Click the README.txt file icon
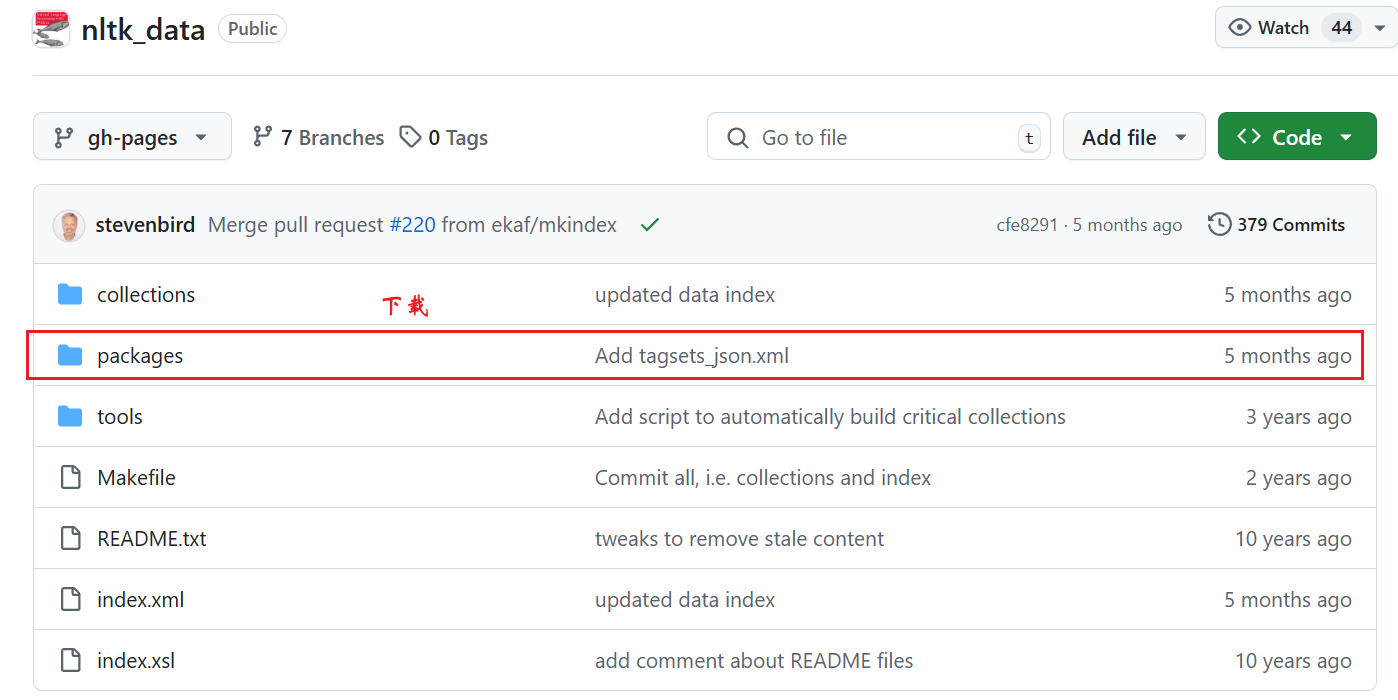 pyautogui.click(x=70, y=538)
